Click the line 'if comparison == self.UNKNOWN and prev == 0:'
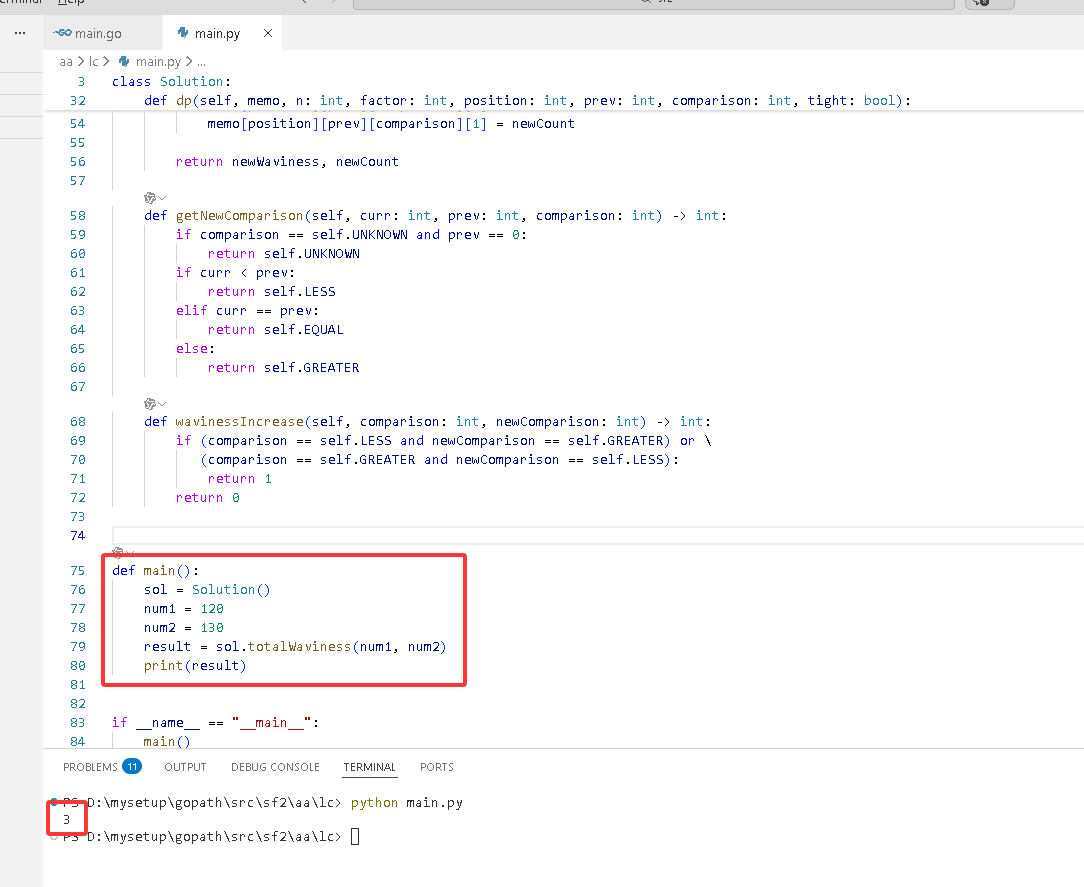Screen dimensions: 1084x887 (351, 235)
